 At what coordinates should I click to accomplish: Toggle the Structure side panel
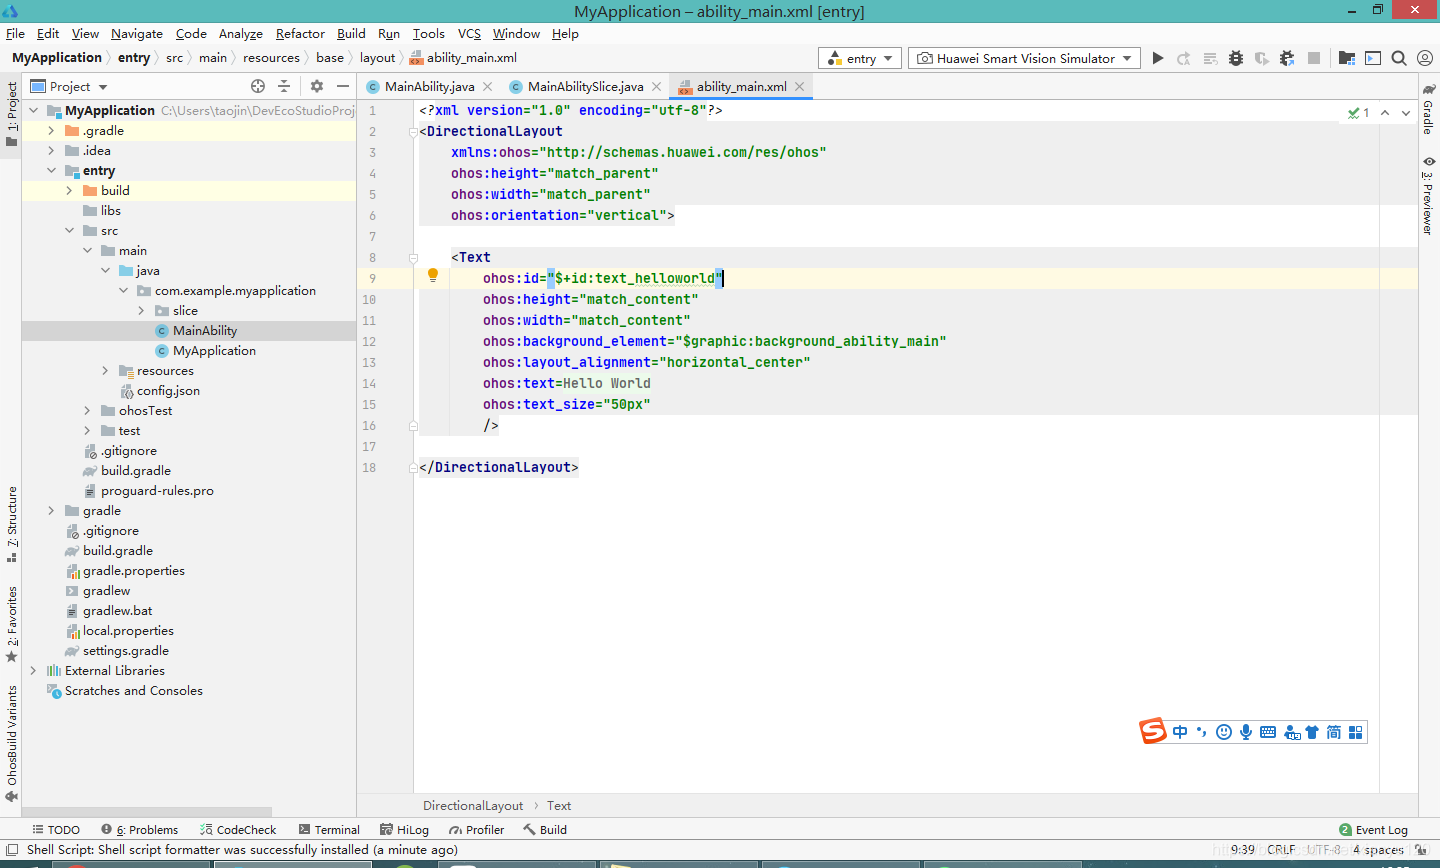[12, 524]
